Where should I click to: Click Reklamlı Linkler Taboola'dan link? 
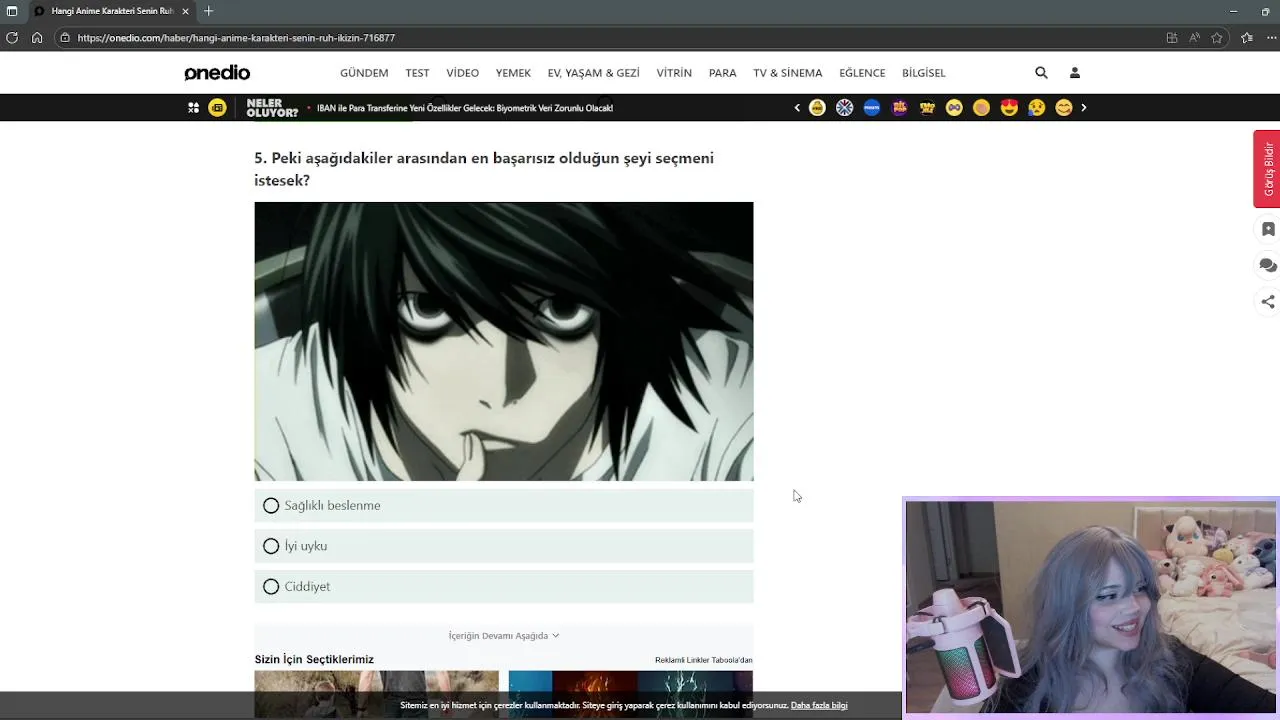tap(703, 660)
